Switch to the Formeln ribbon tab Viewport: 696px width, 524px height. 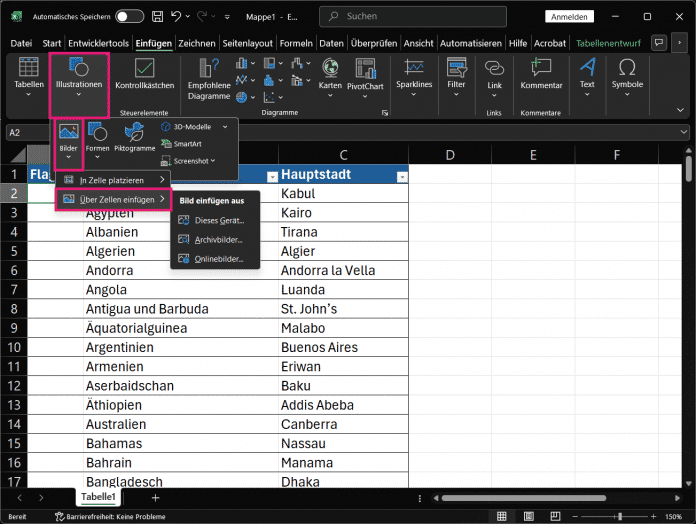coord(295,43)
